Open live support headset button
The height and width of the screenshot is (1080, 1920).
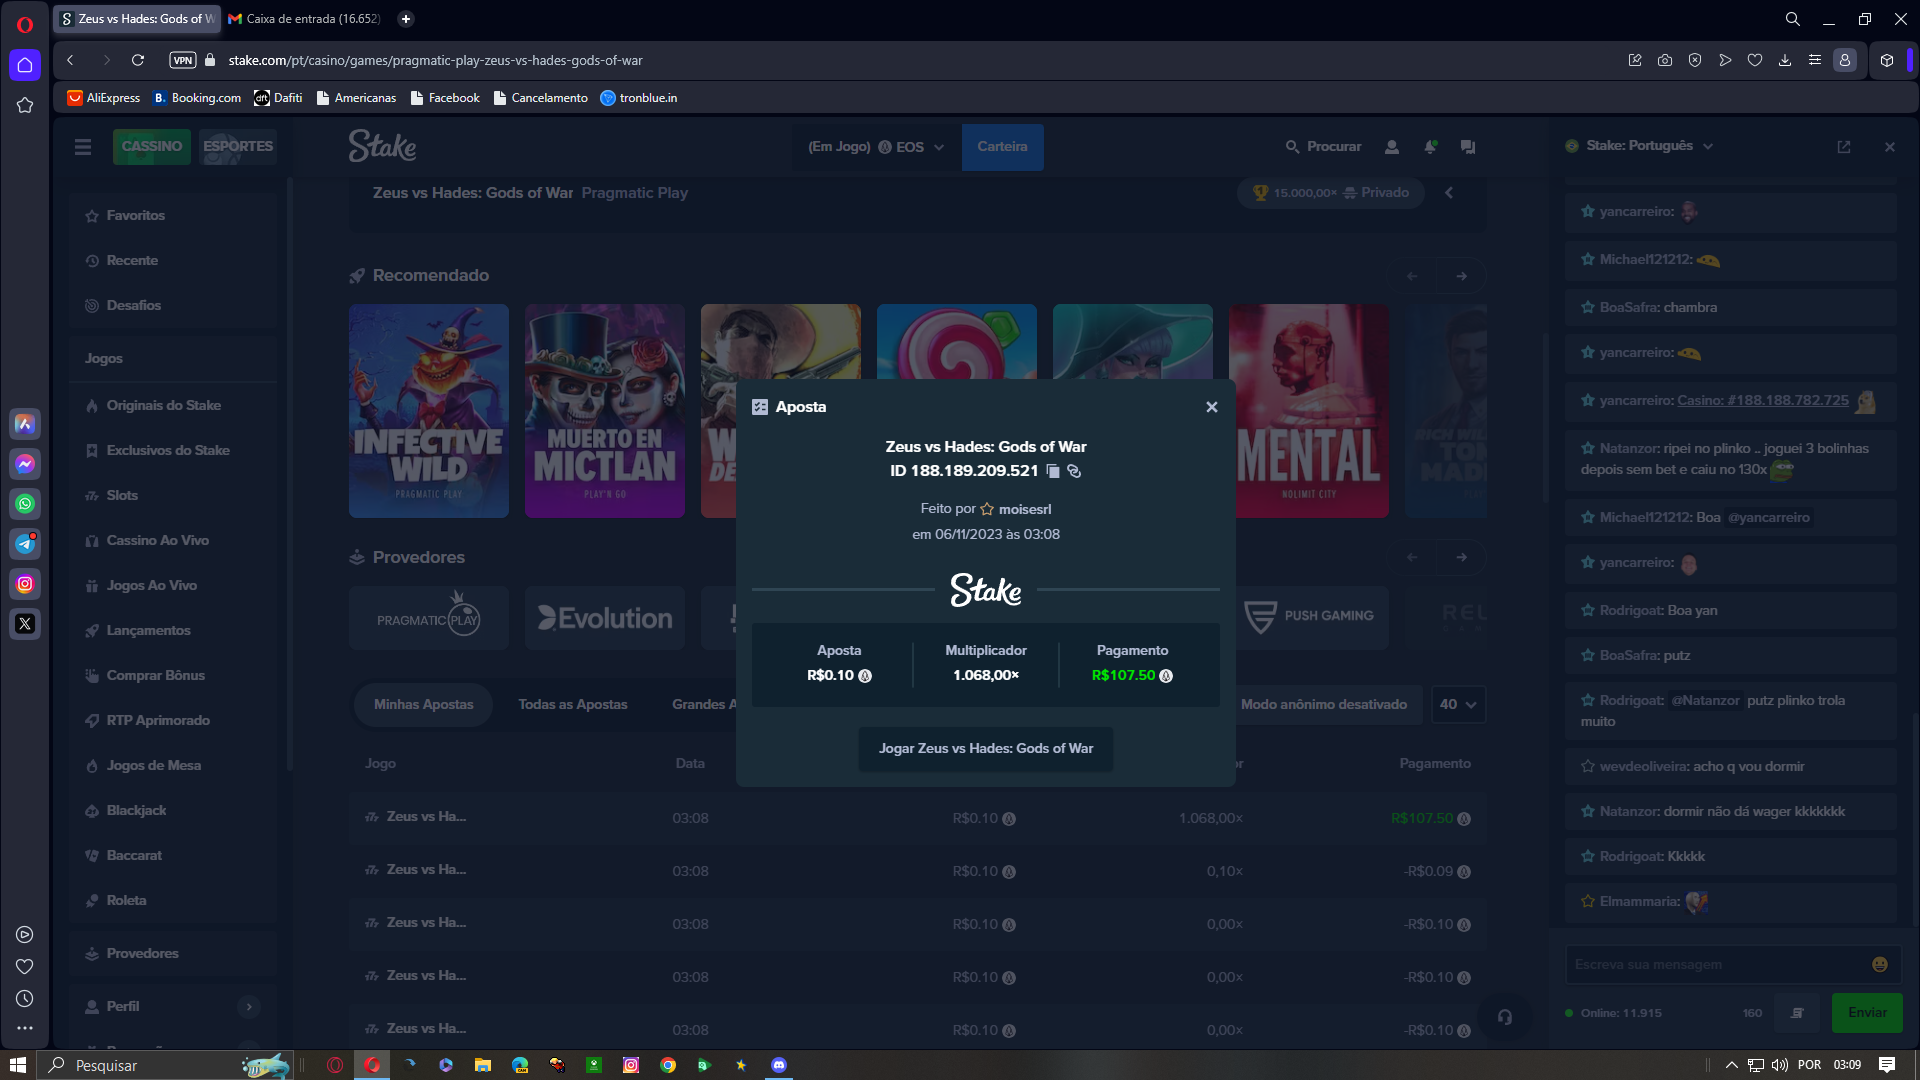coord(1504,1018)
